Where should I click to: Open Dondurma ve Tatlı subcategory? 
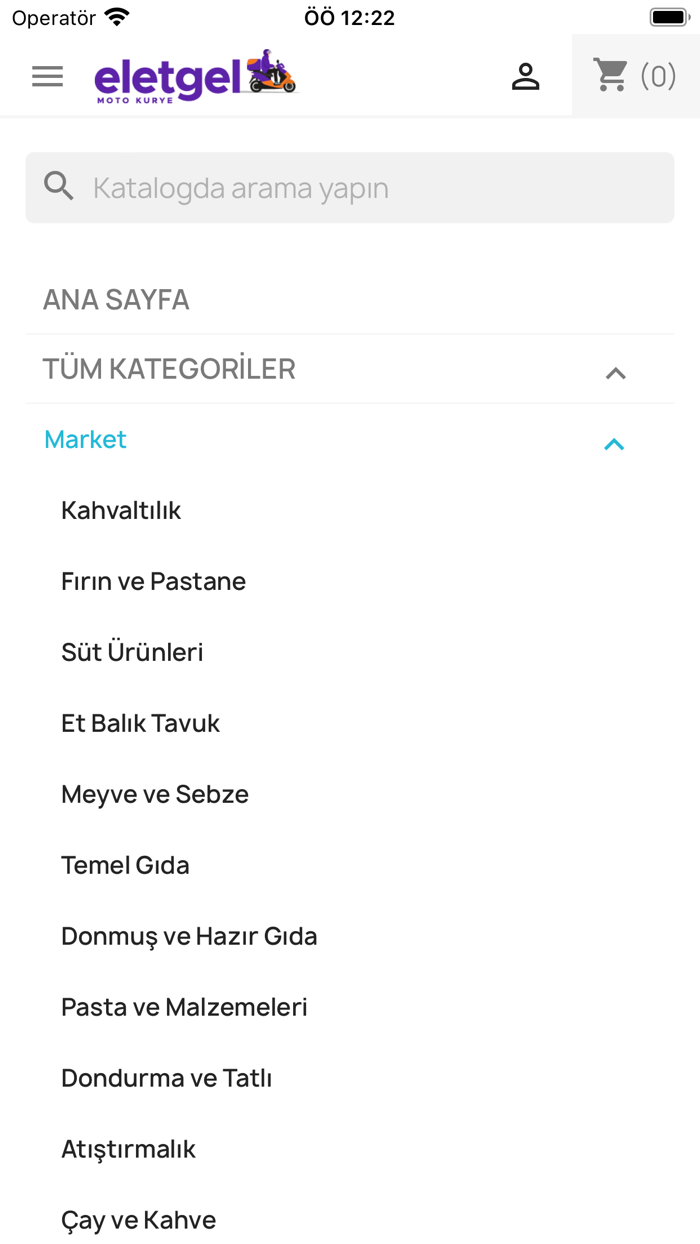click(x=167, y=1079)
